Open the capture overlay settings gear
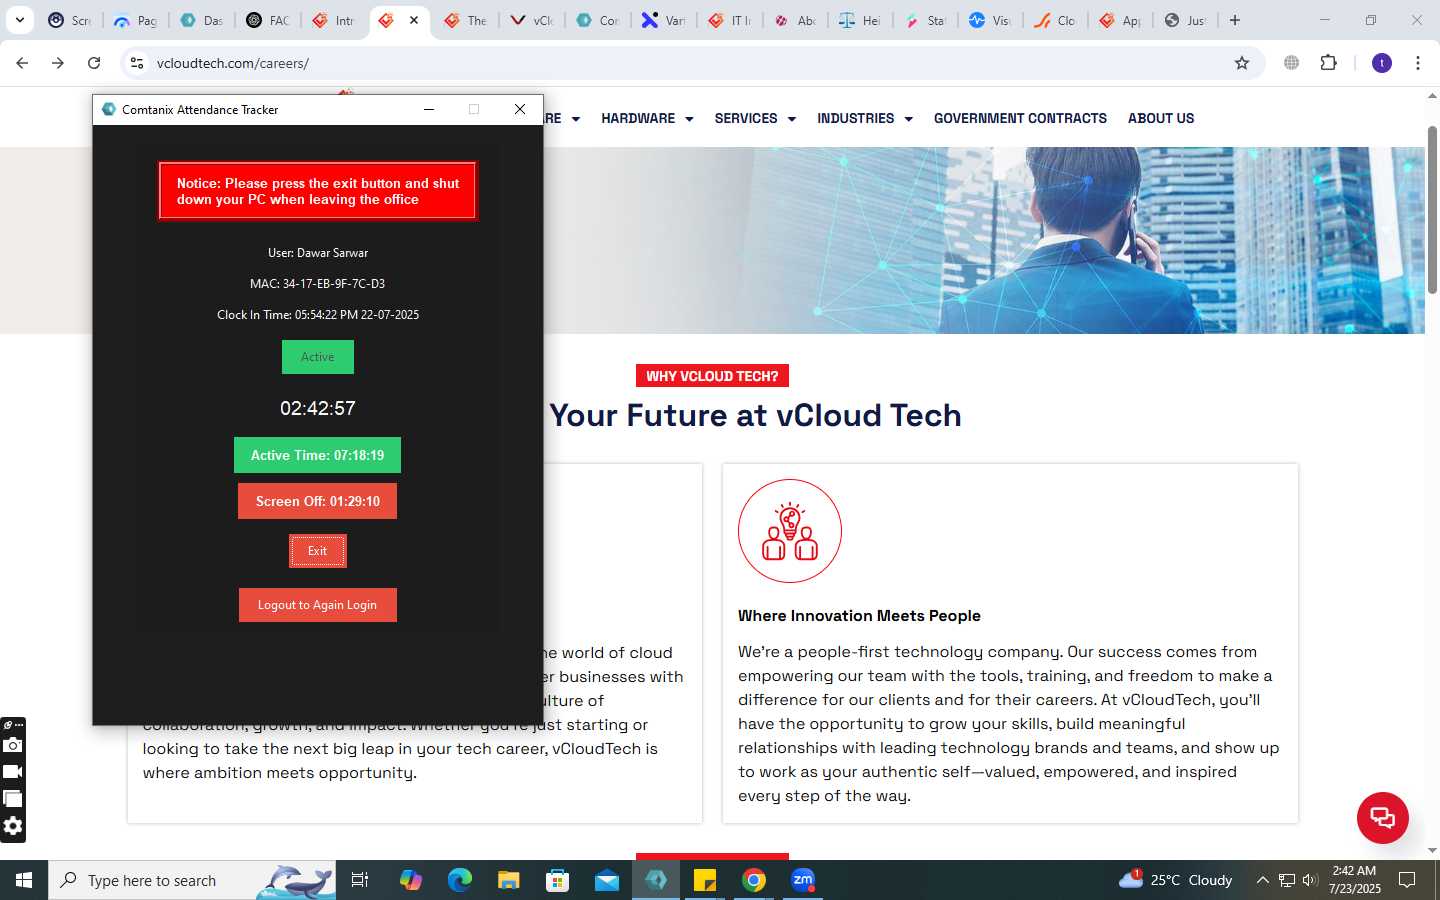 12,826
